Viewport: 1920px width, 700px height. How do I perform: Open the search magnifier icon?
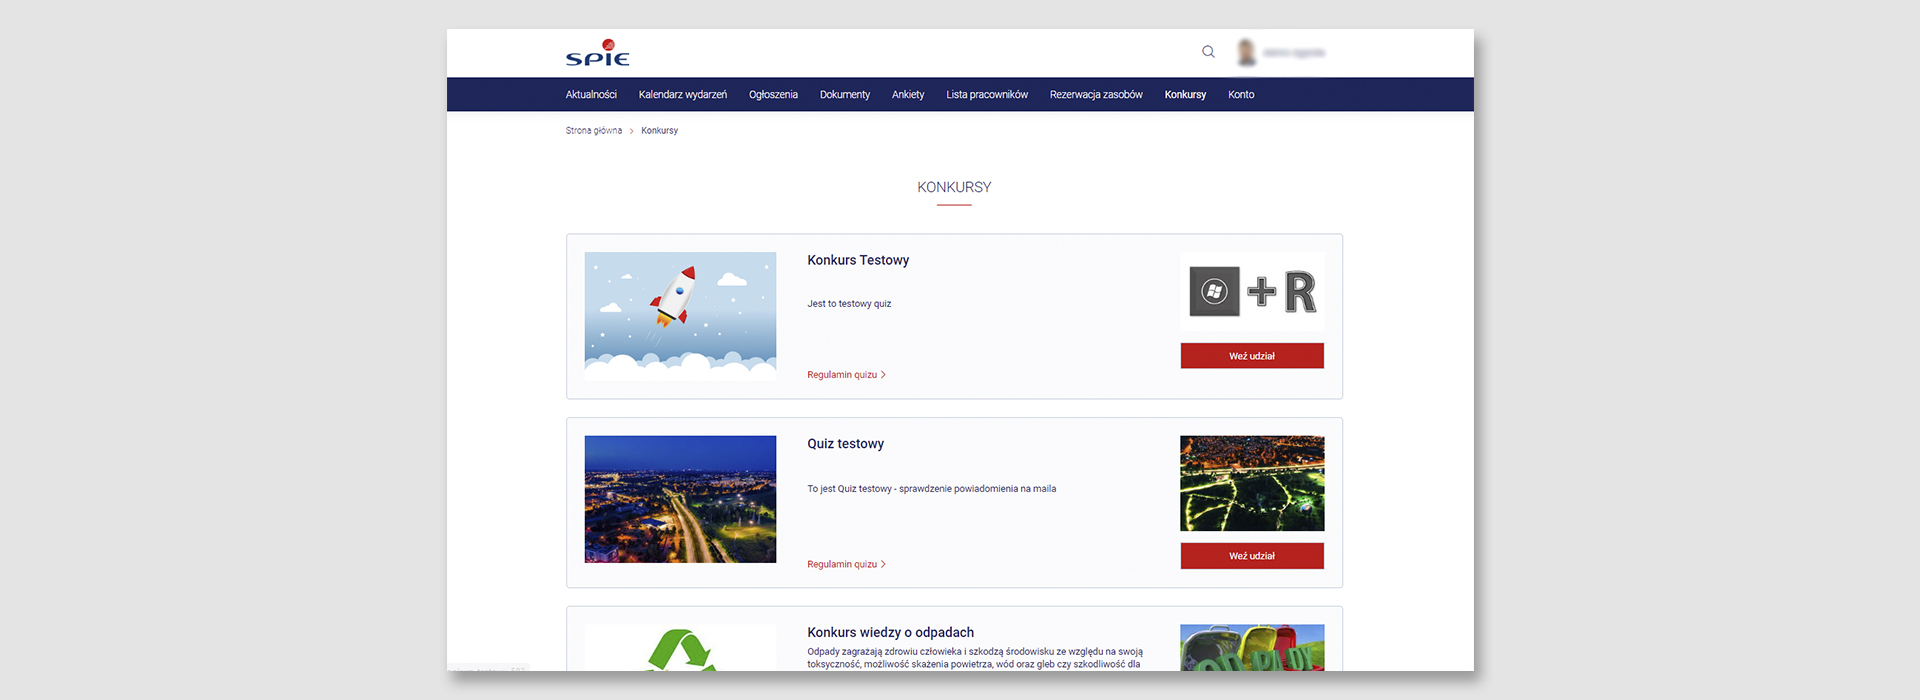tap(1208, 52)
